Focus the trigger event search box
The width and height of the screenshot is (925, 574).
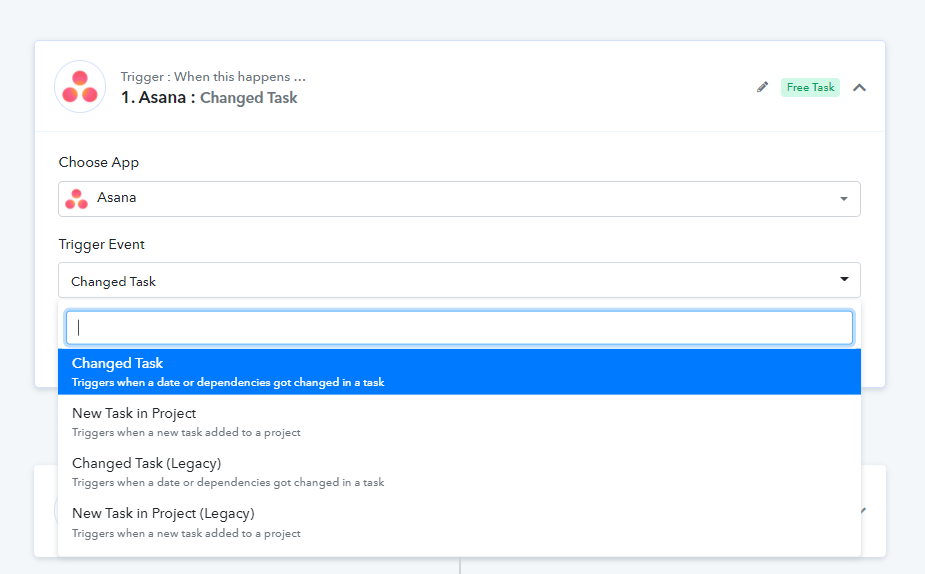click(x=459, y=327)
